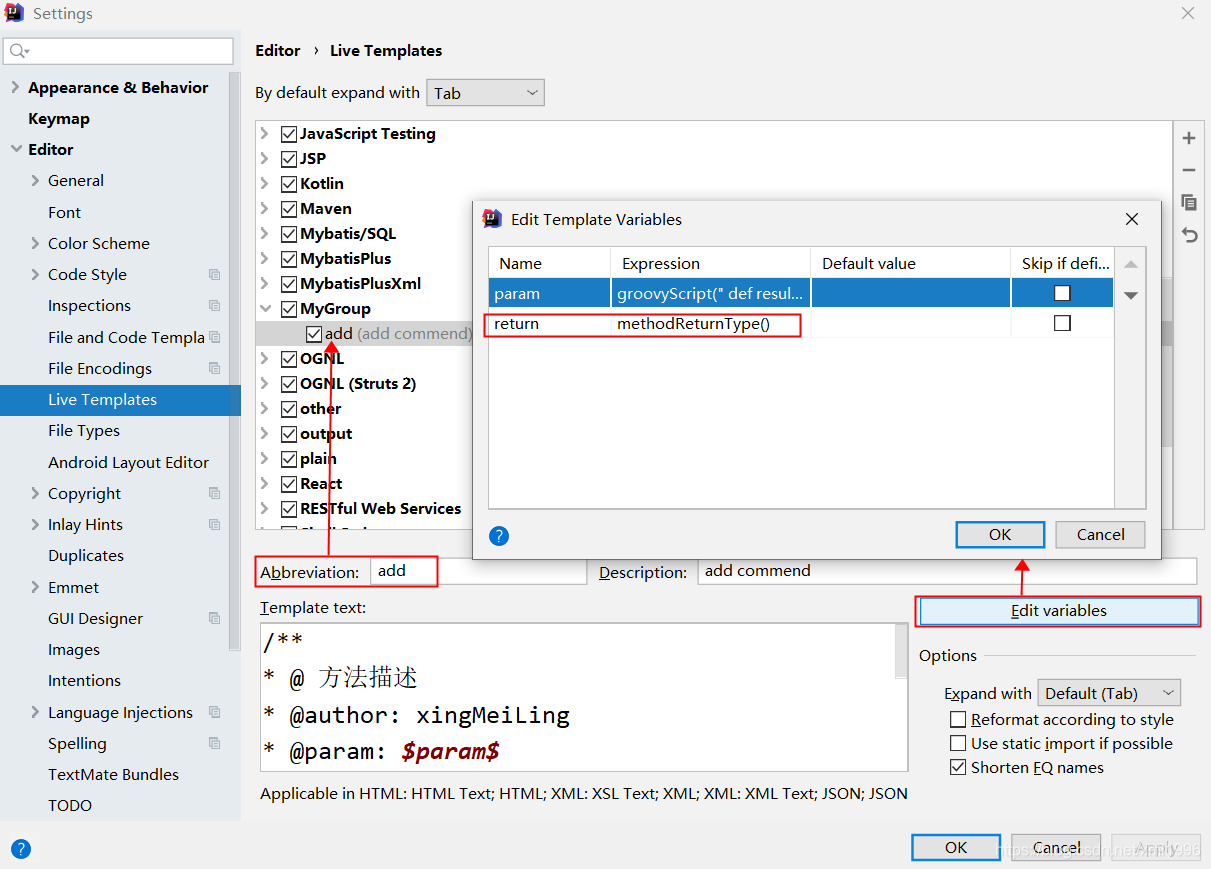Click project-level icon beside Language Injections
1211x869 pixels.
(x=214, y=712)
